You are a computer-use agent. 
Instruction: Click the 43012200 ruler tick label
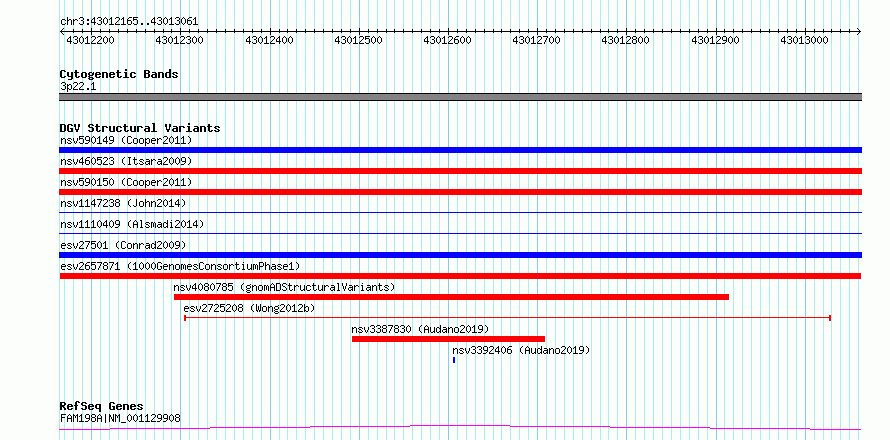click(90, 41)
